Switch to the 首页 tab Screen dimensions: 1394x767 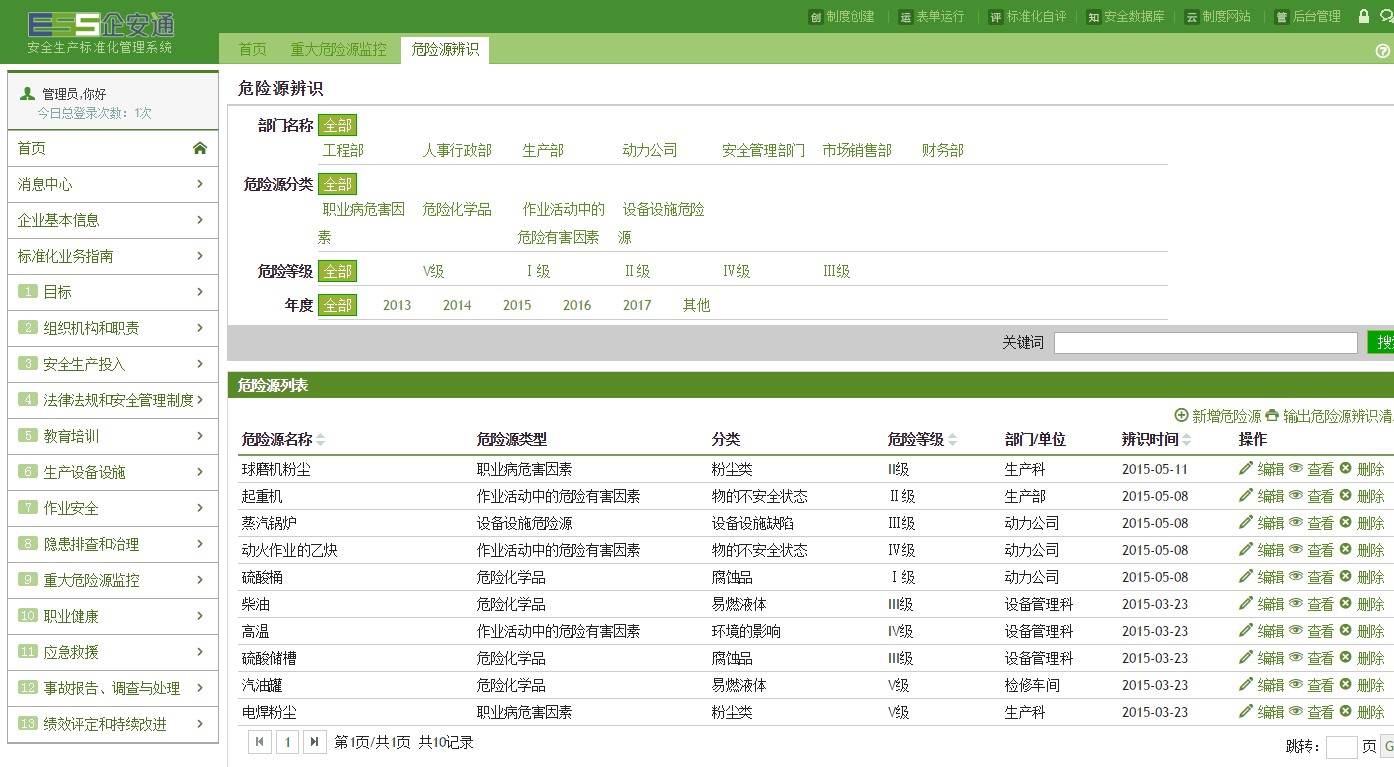pos(253,49)
